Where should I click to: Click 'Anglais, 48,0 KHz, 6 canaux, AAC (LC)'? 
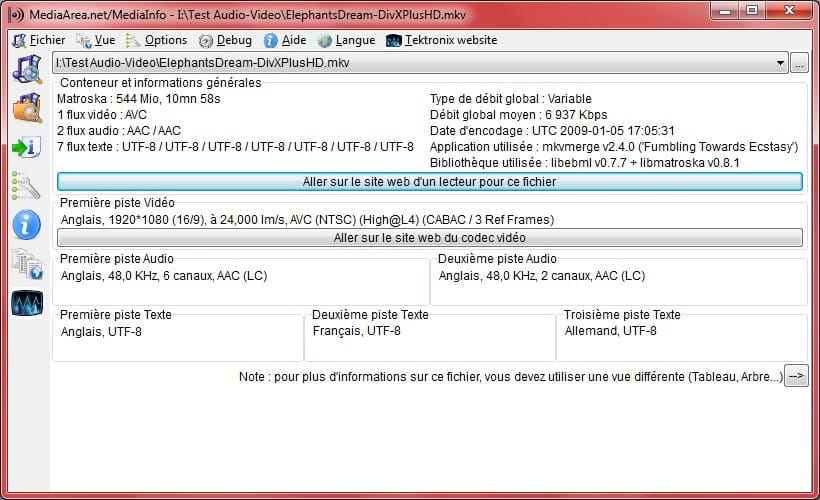(x=164, y=276)
